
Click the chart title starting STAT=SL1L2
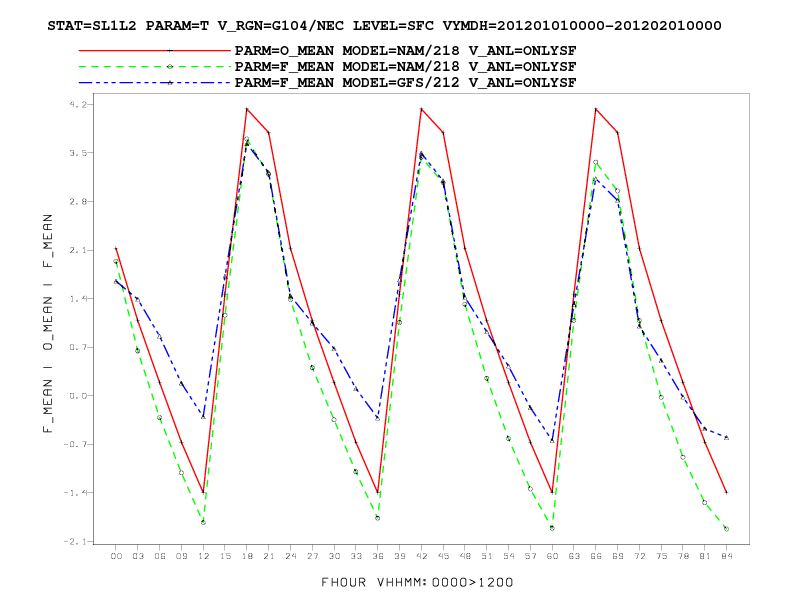(384, 26)
